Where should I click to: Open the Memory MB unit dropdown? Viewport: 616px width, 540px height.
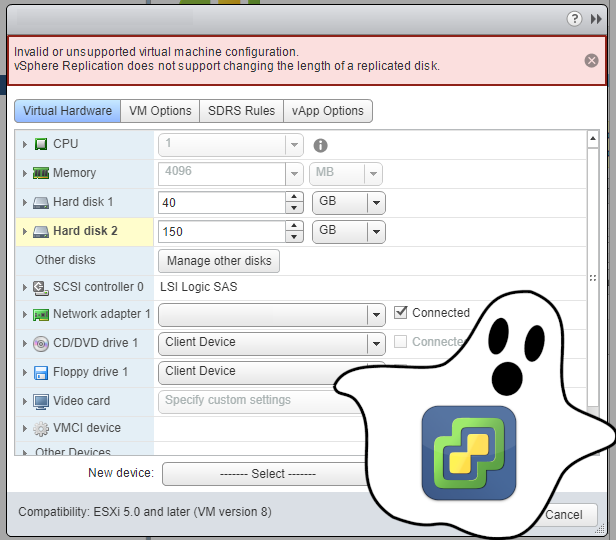[346, 174]
